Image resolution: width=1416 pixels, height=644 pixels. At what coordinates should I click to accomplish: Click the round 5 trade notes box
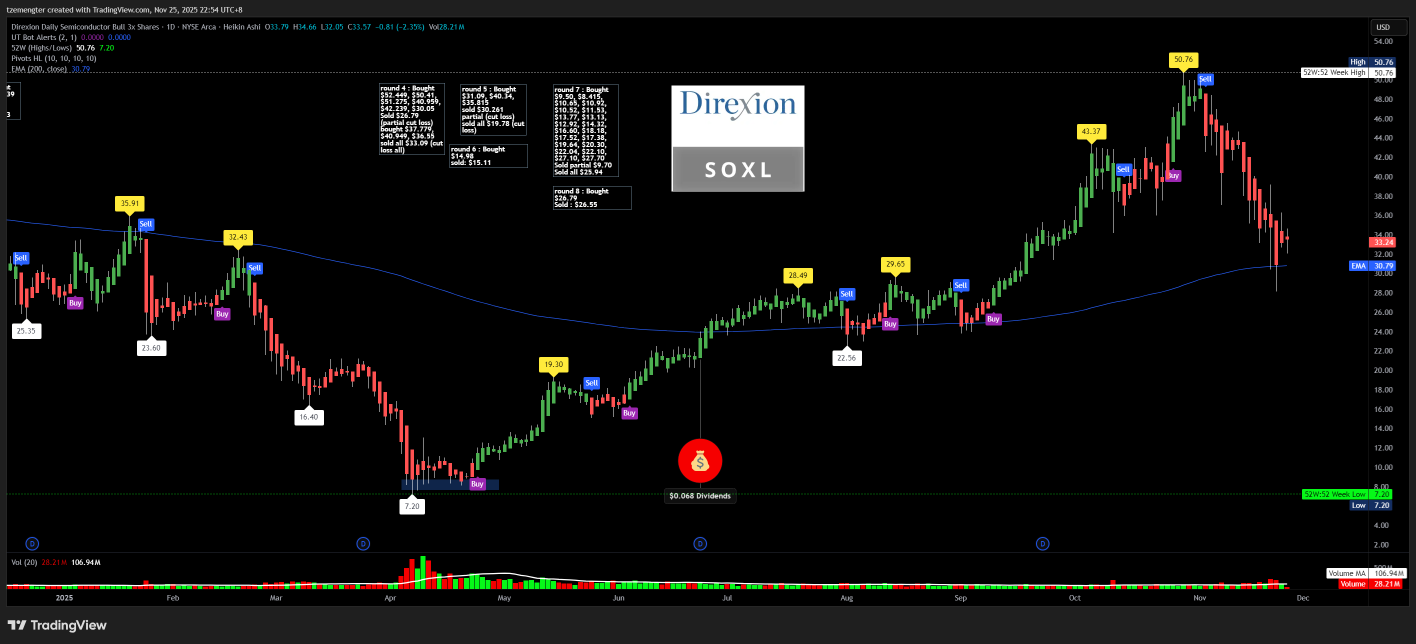[x=493, y=110]
